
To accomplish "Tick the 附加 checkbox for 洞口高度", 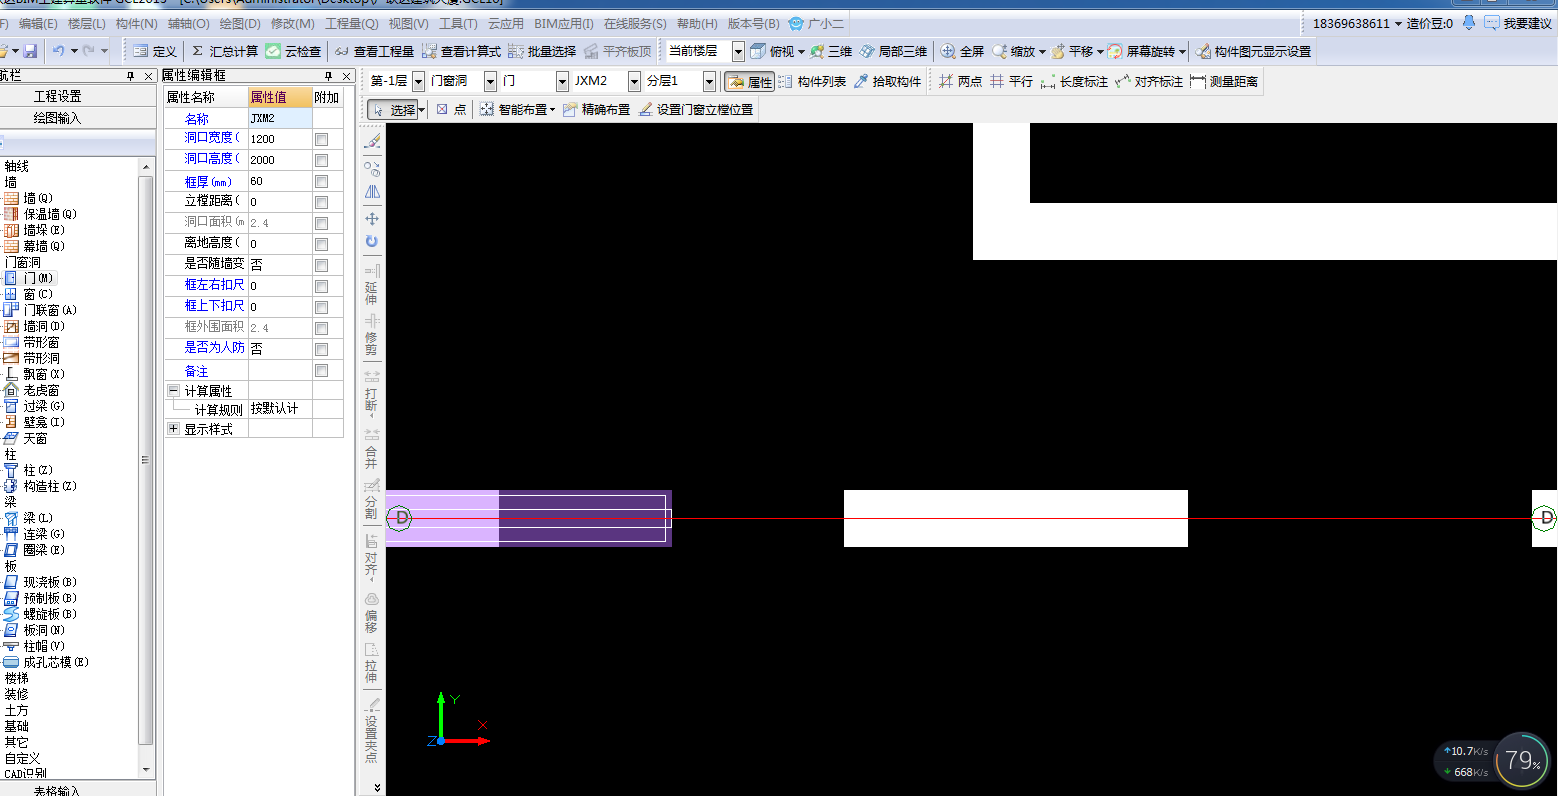I will pyautogui.click(x=321, y=160).
